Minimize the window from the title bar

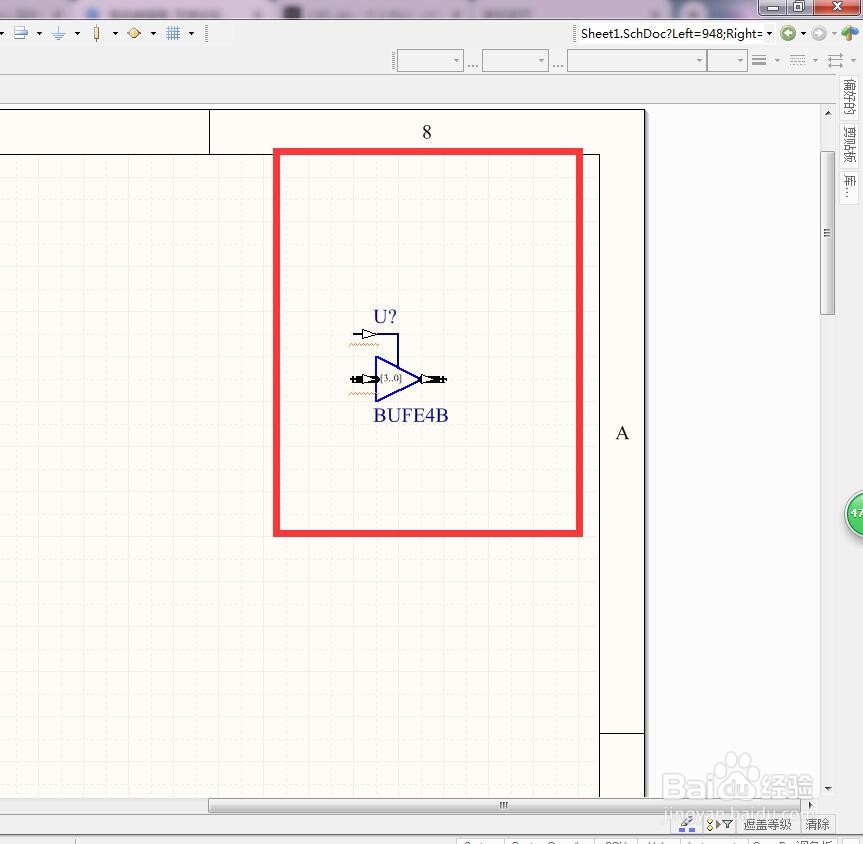pos(773,7)
